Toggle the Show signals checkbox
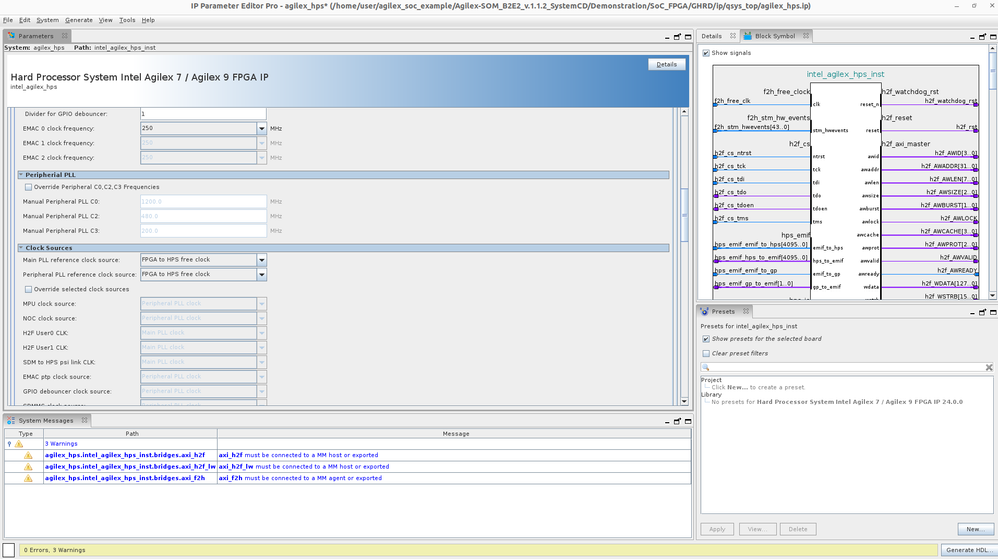The height and width of the screenshot is (559, 998). (706, 53)
